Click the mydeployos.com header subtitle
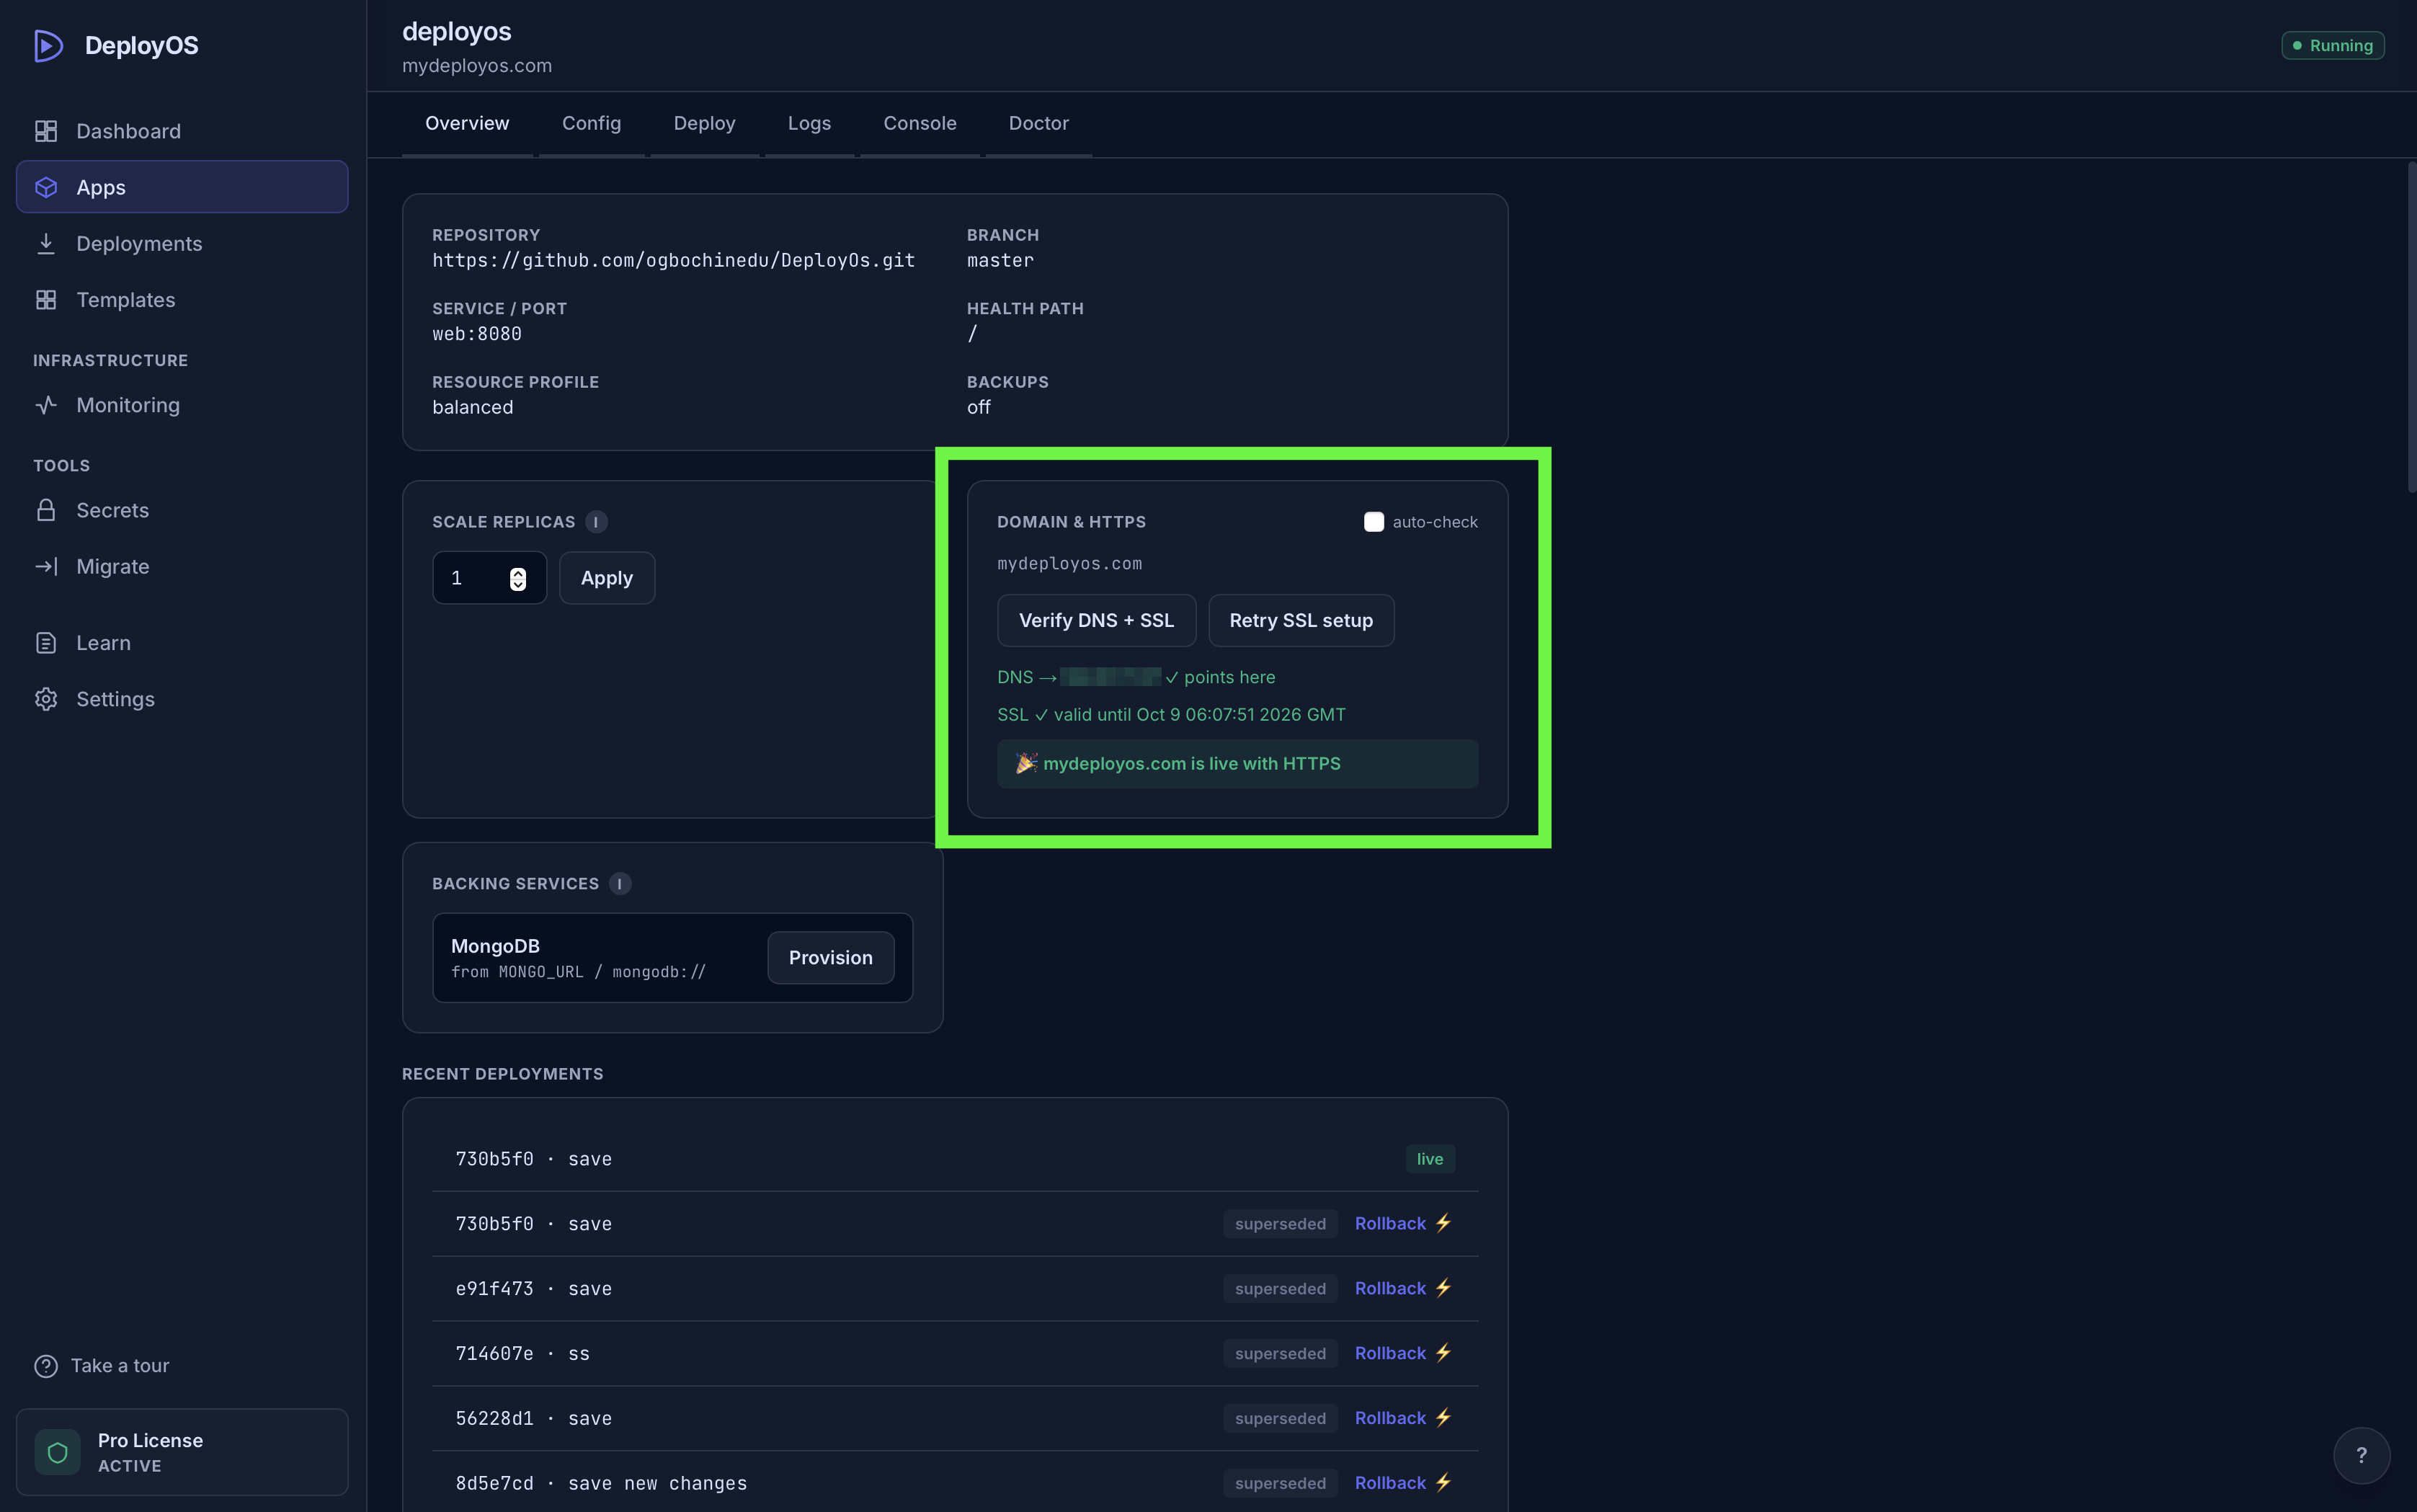 coord(477,66)
